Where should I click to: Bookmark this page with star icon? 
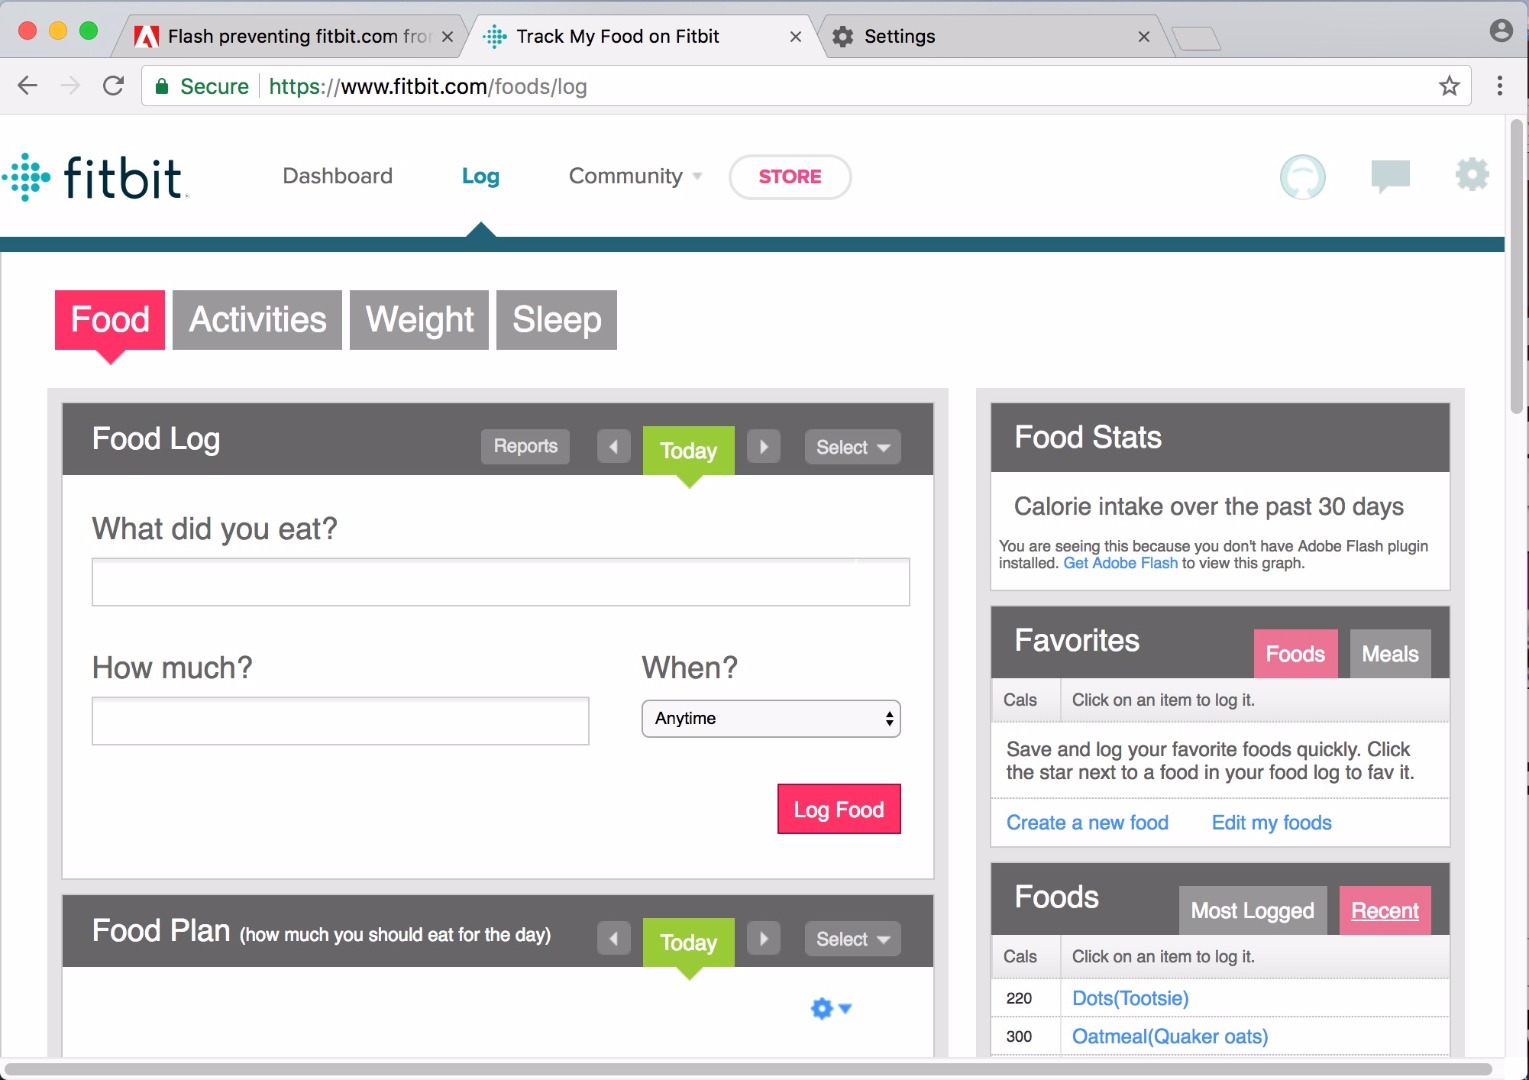(x=1449, y=86)
